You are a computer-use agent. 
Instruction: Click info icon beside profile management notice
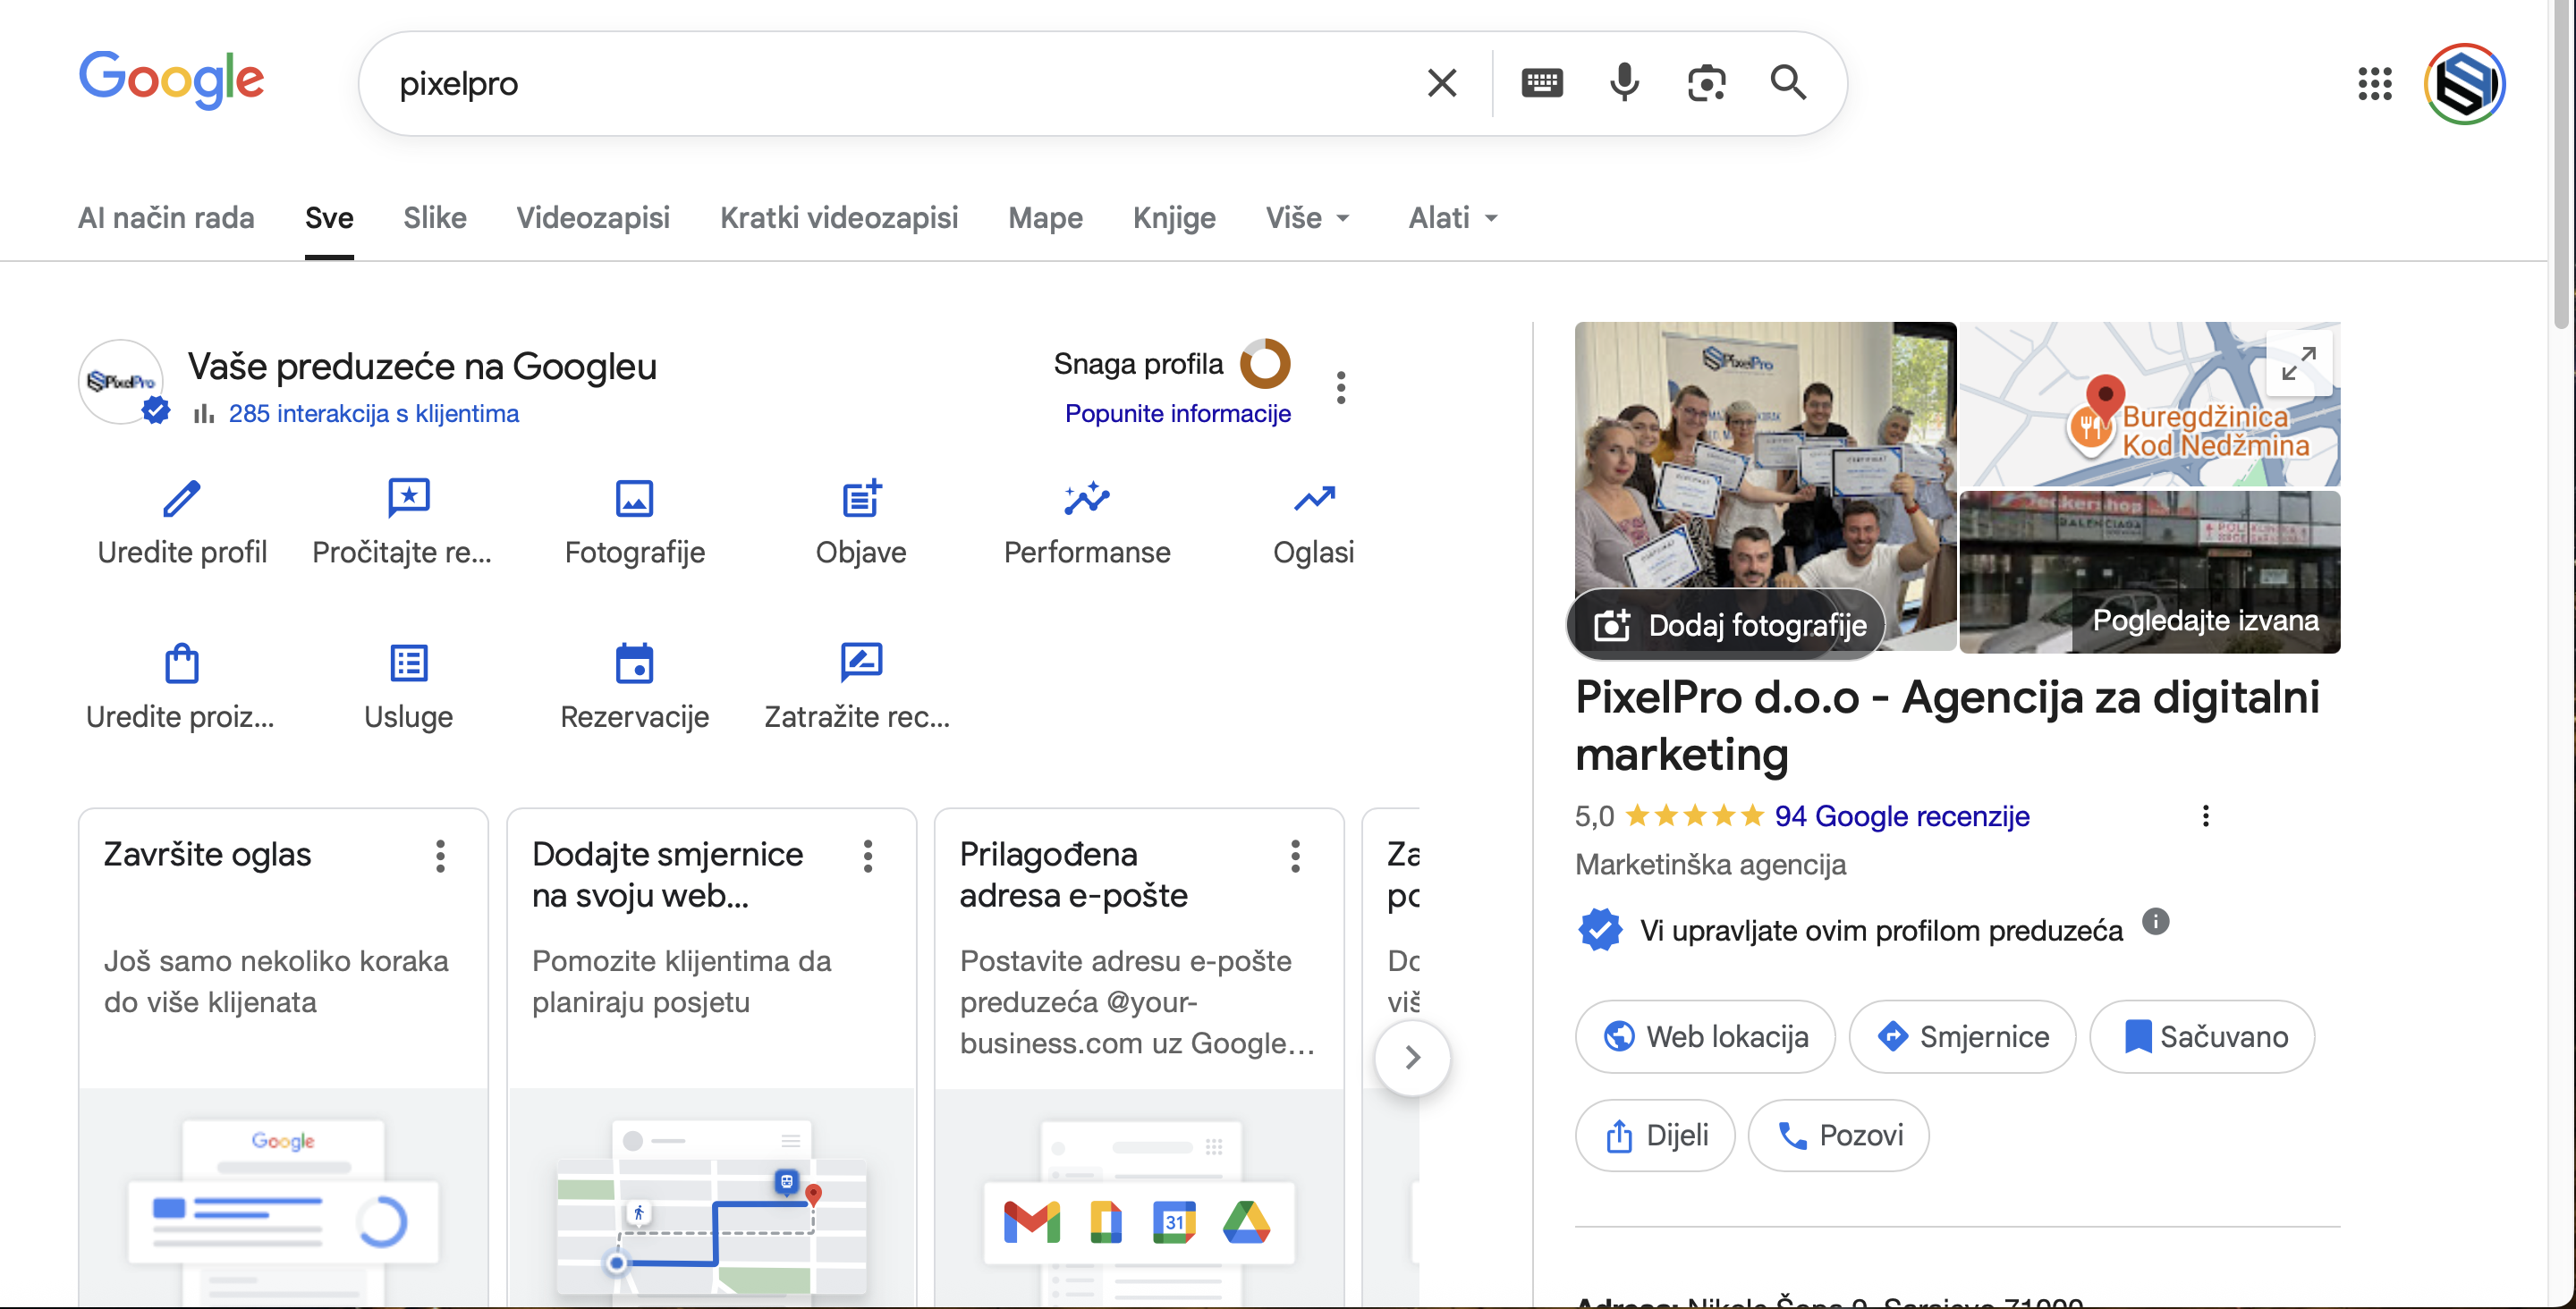[x=2155, y=921]
